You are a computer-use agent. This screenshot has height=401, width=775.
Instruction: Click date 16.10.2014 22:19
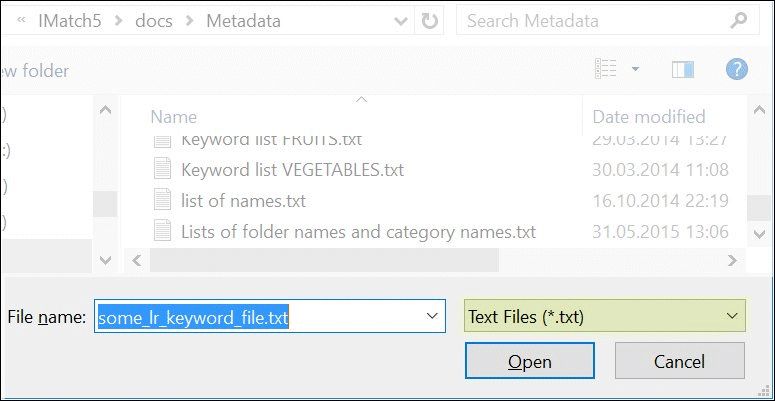660,201
